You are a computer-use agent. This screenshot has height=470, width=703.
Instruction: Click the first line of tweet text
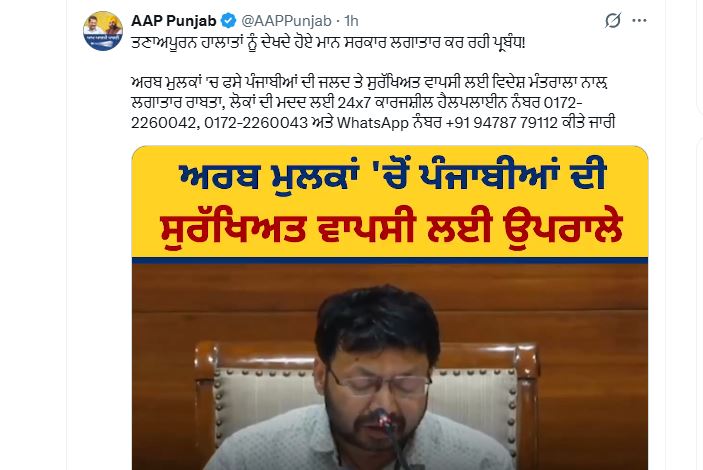[328, 43]
